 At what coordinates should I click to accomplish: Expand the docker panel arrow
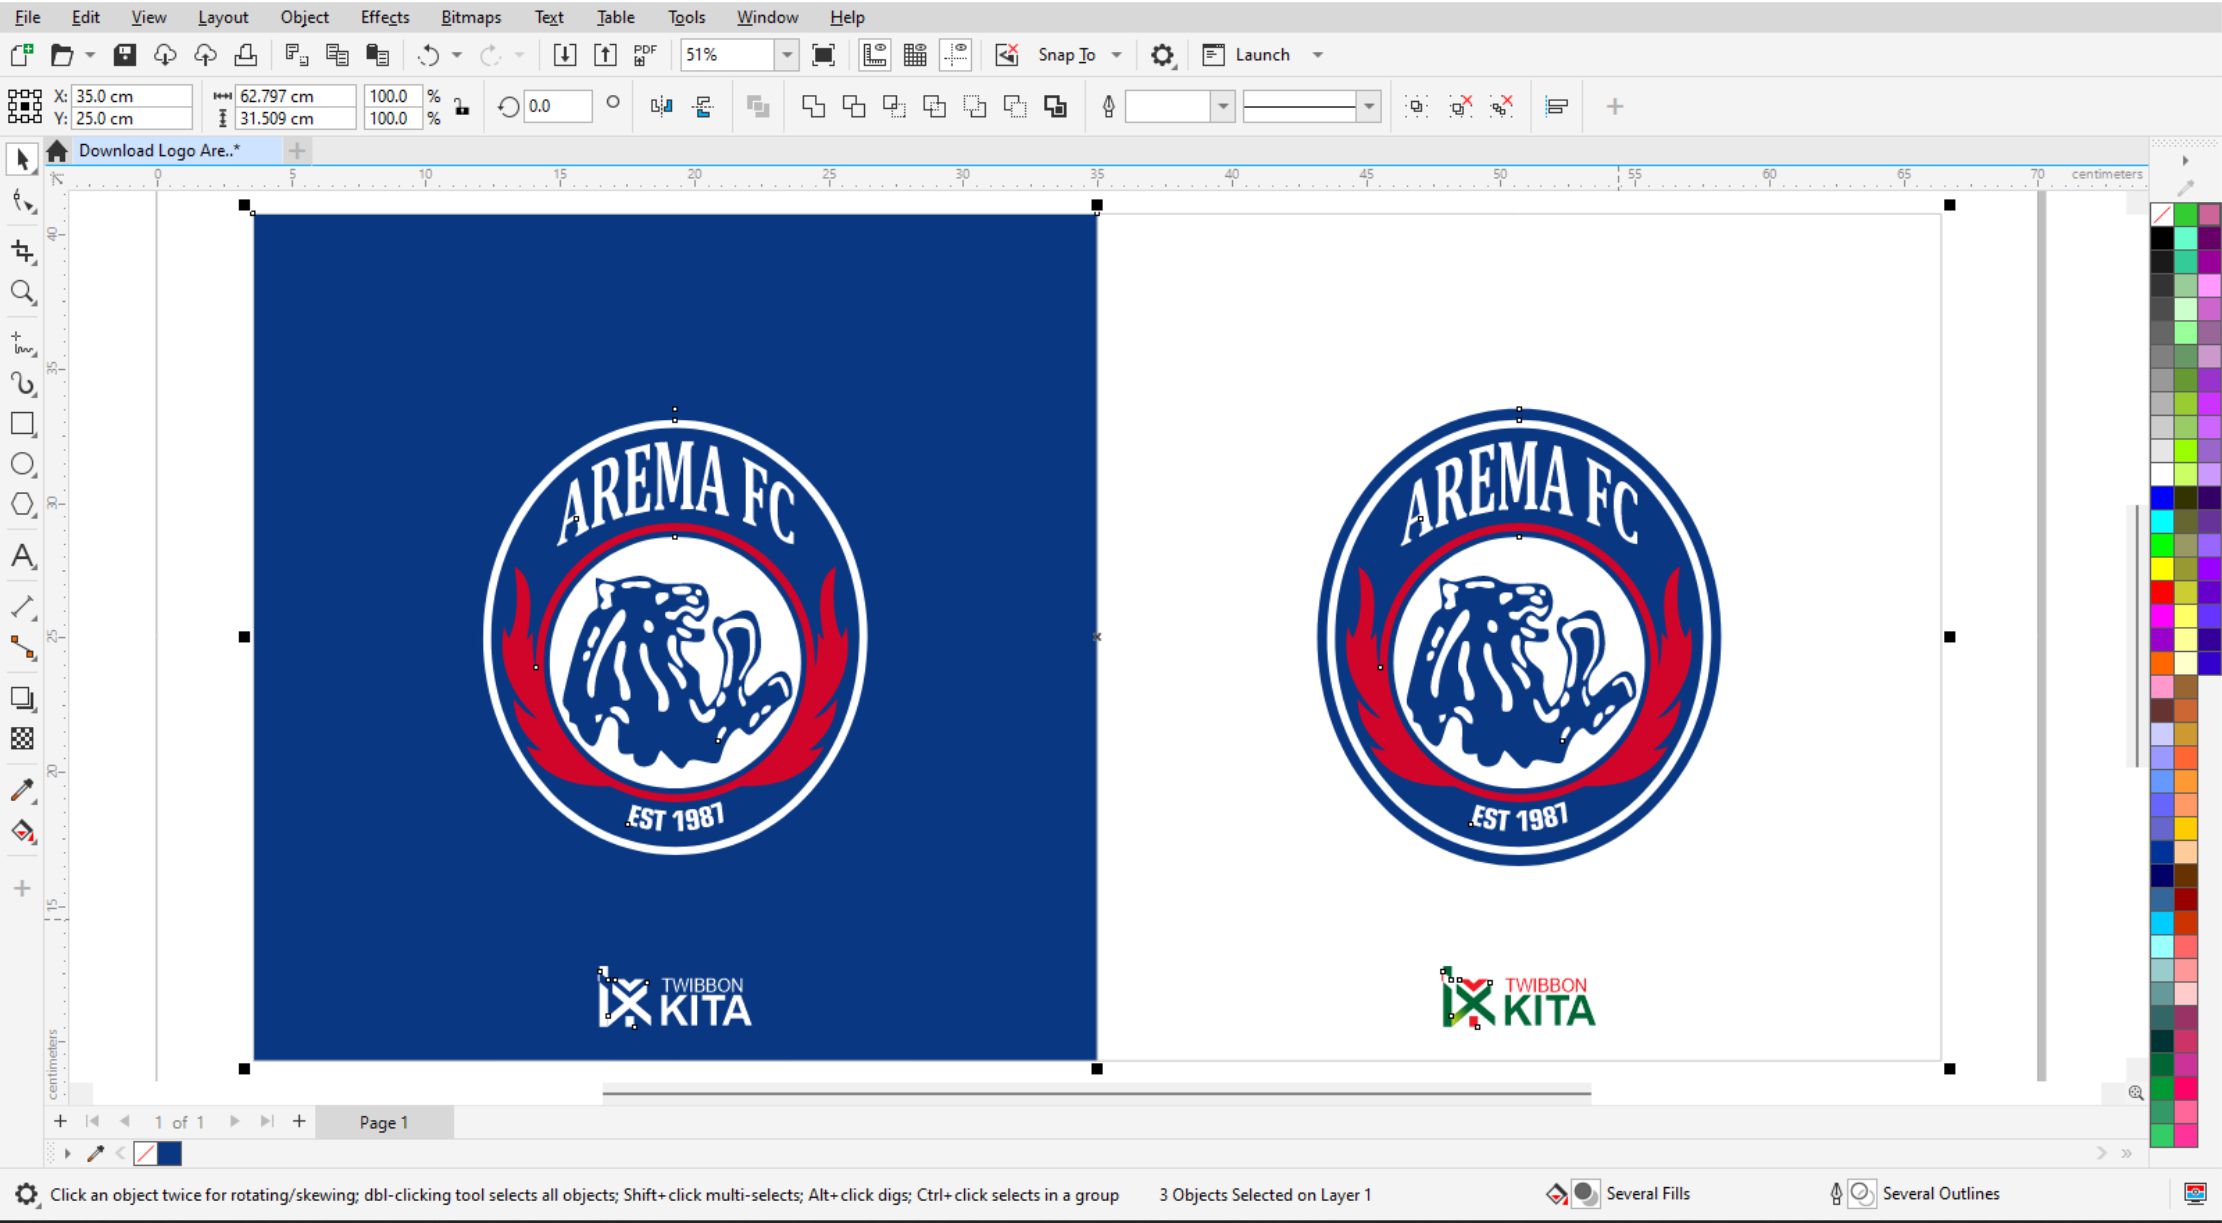(2185, 160)
